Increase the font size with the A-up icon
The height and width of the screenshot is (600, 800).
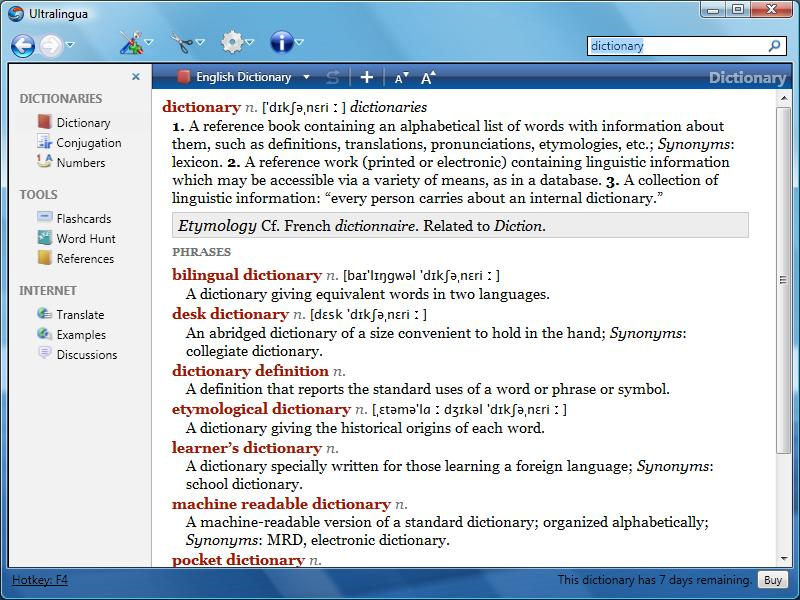(x=429, y=75)
